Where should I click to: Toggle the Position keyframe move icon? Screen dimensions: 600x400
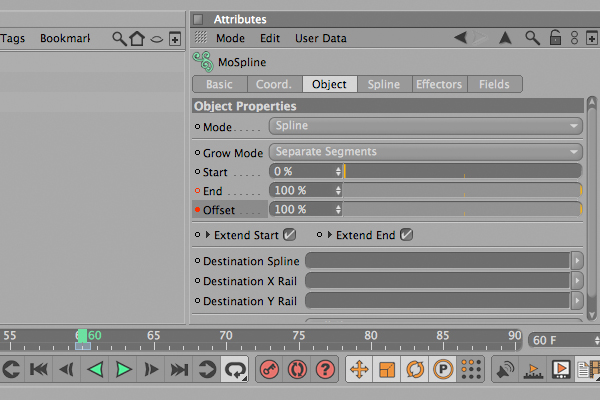pyautogui.click(x=359, y=370)
